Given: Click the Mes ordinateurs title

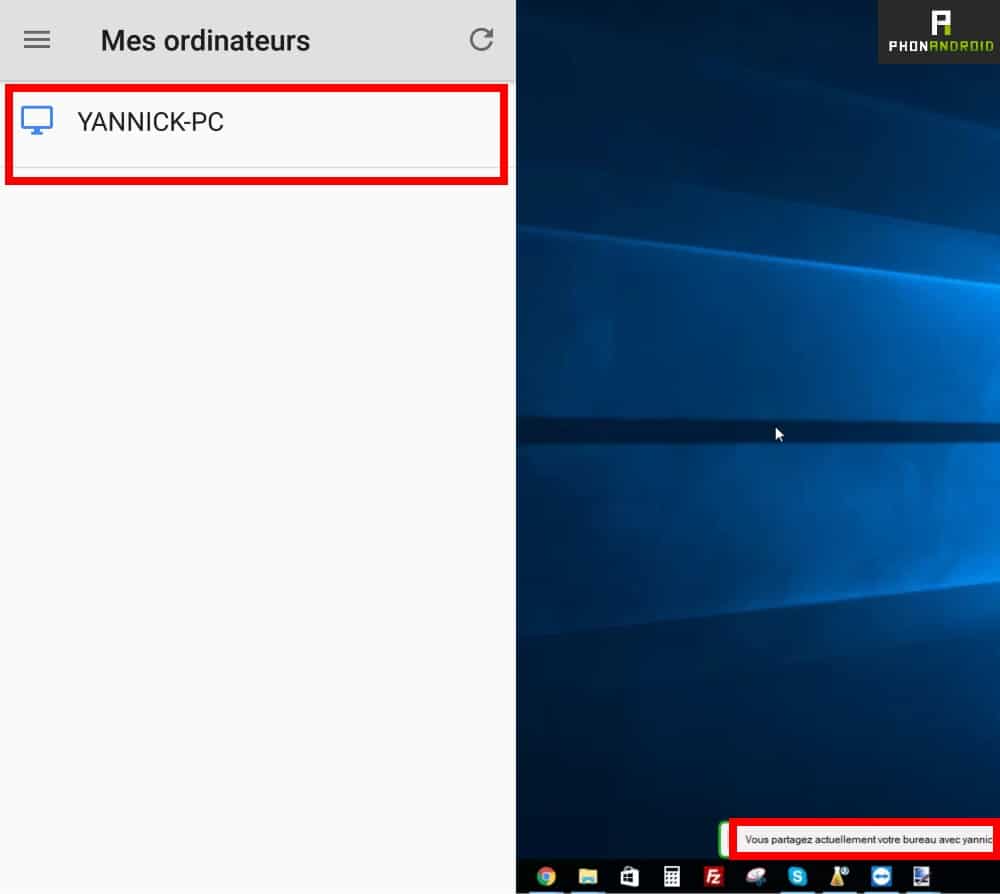Looking at the screenshot, I should [205, 41].
